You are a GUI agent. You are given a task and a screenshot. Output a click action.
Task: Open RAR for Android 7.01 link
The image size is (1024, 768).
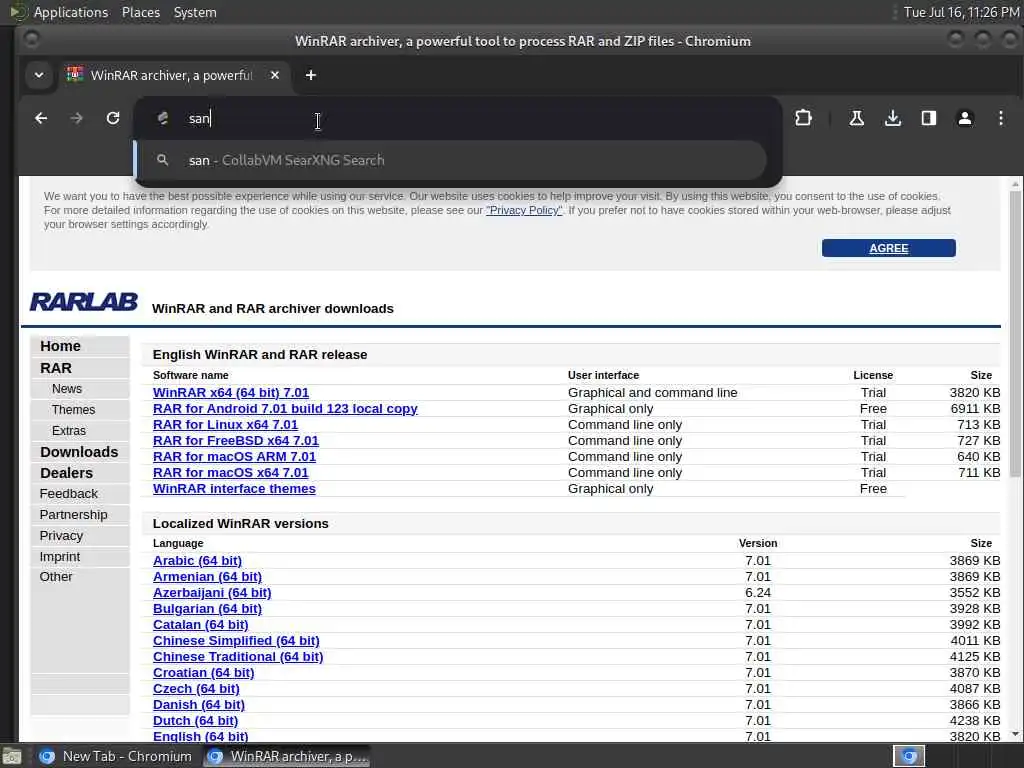click(285, 409)
